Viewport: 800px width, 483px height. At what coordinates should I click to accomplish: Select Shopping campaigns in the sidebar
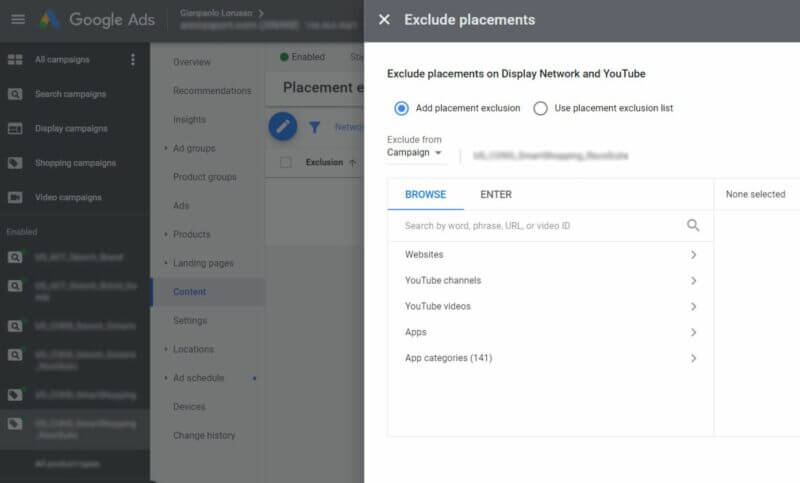click(74, 163)
